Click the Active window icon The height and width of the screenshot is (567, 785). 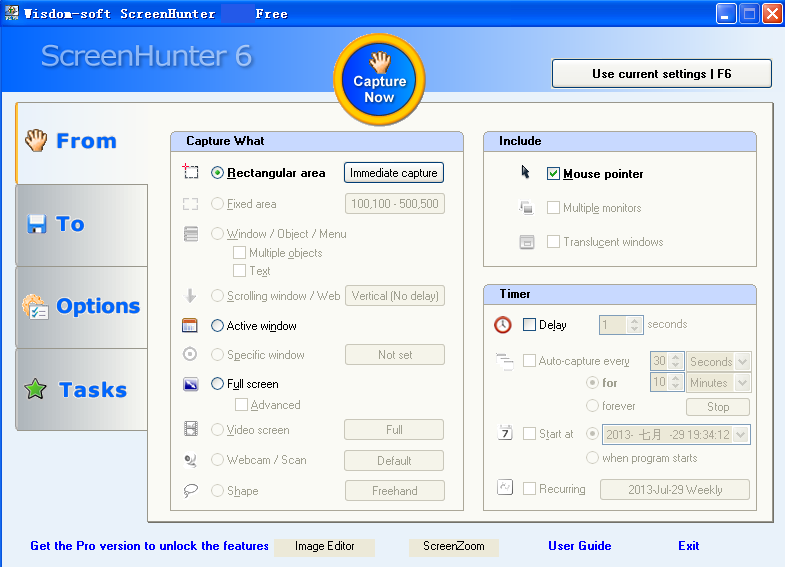(x=191, y=326)
